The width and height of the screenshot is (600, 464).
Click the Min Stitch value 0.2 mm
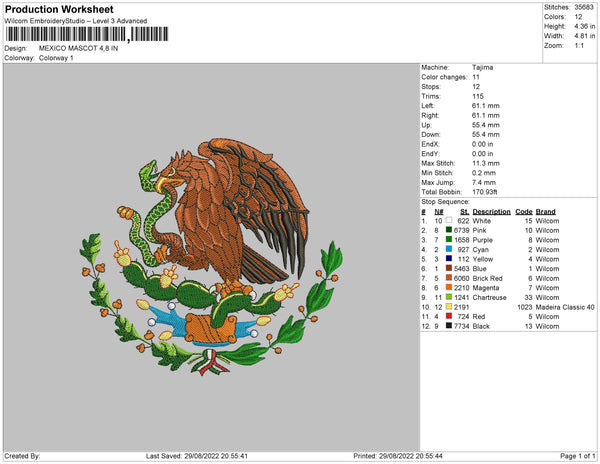click(484, 173)
